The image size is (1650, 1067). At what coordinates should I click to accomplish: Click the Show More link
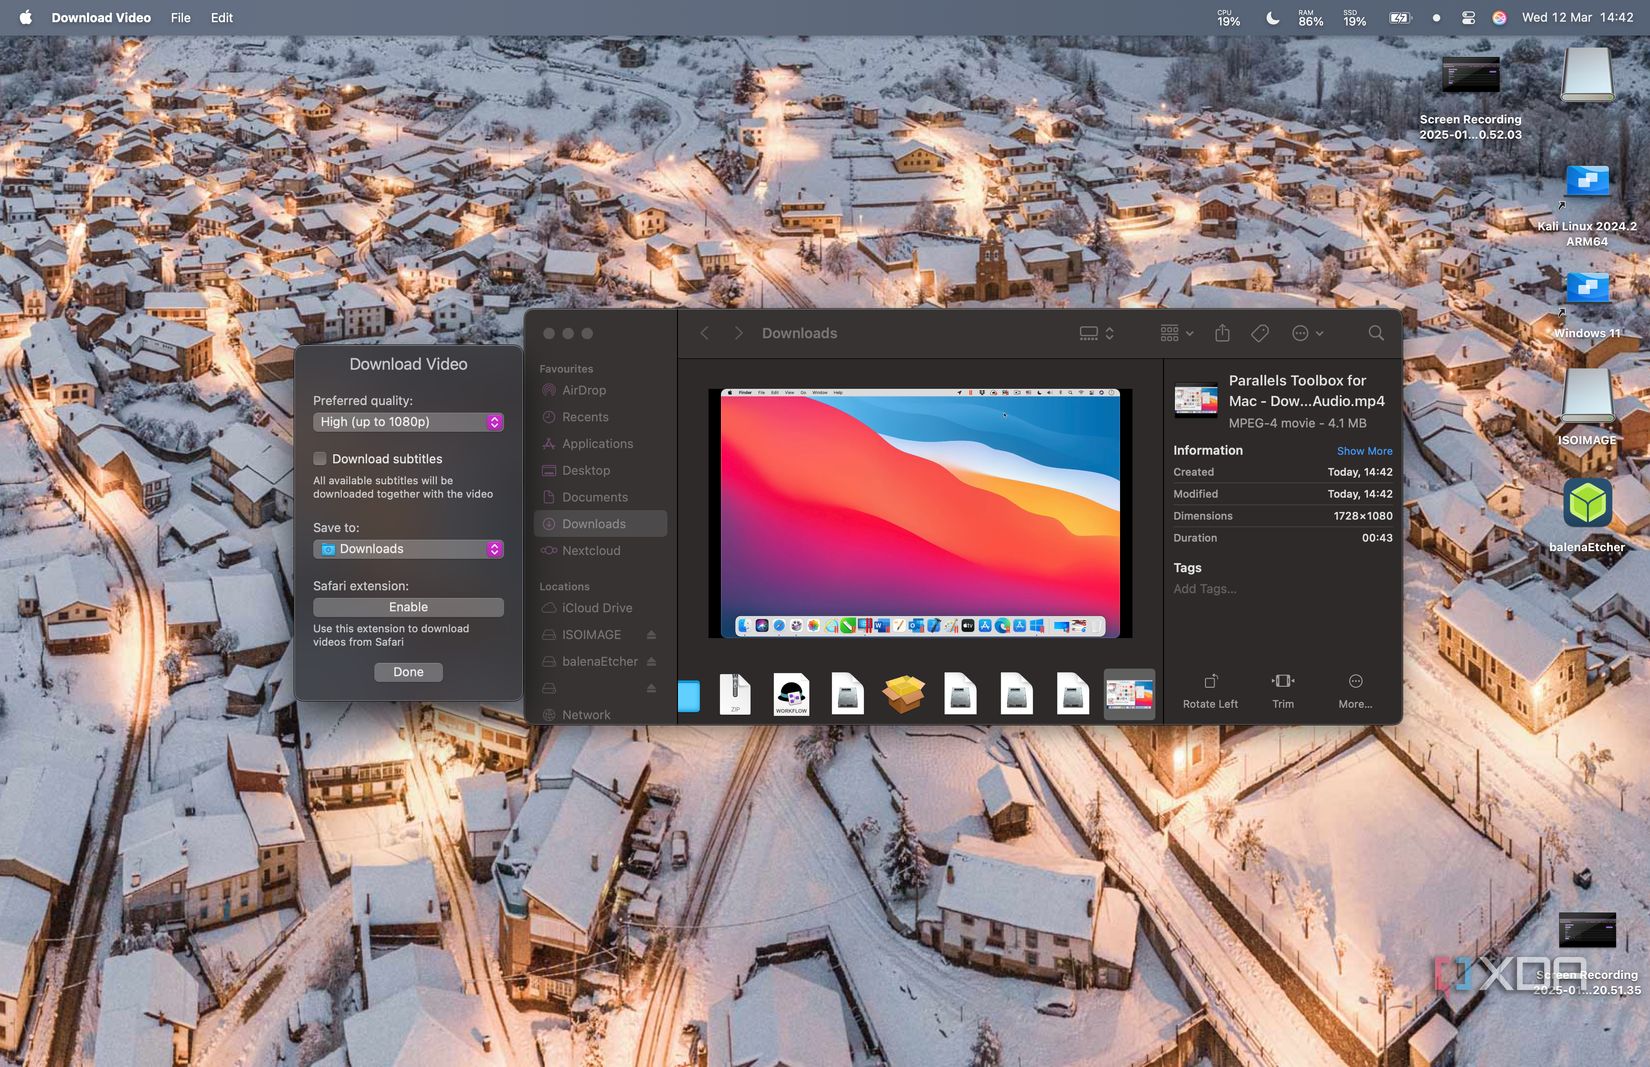coord(1364,451)
